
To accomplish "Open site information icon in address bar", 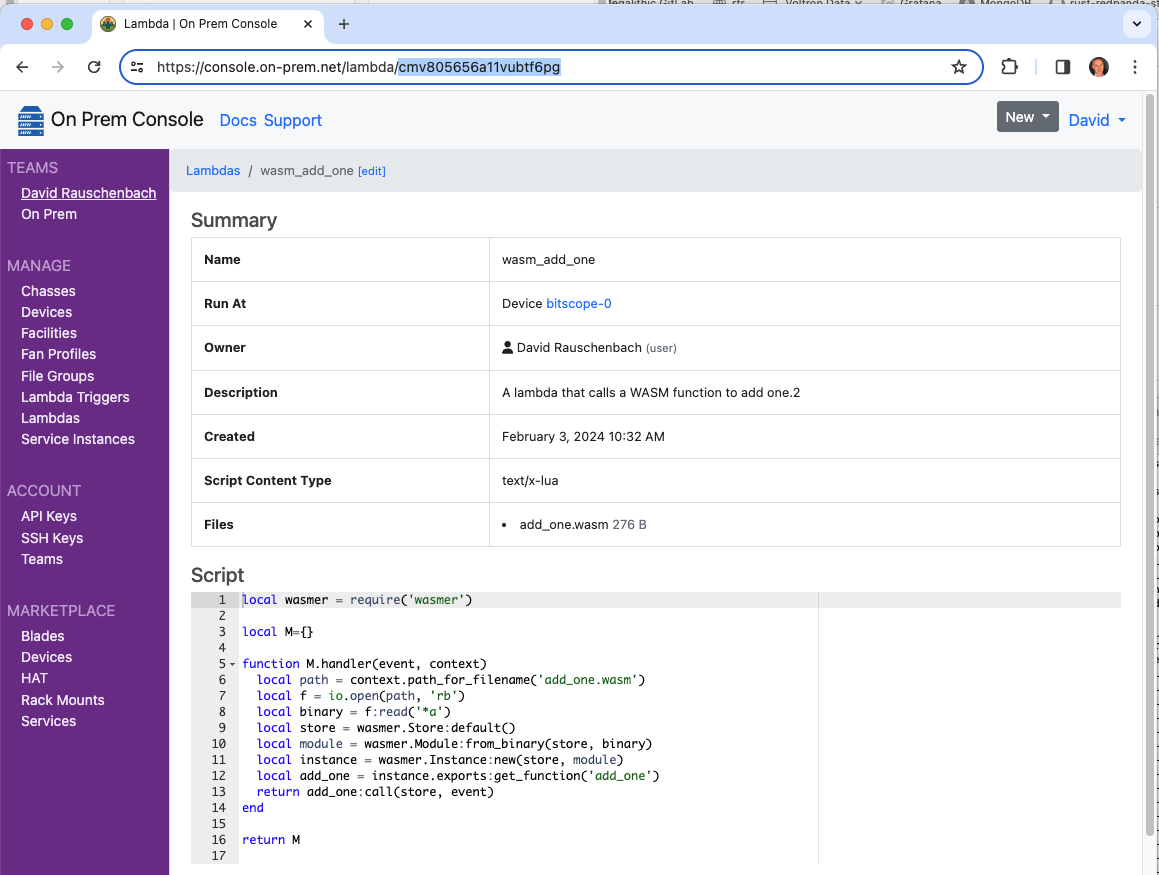I will (137, 67).
